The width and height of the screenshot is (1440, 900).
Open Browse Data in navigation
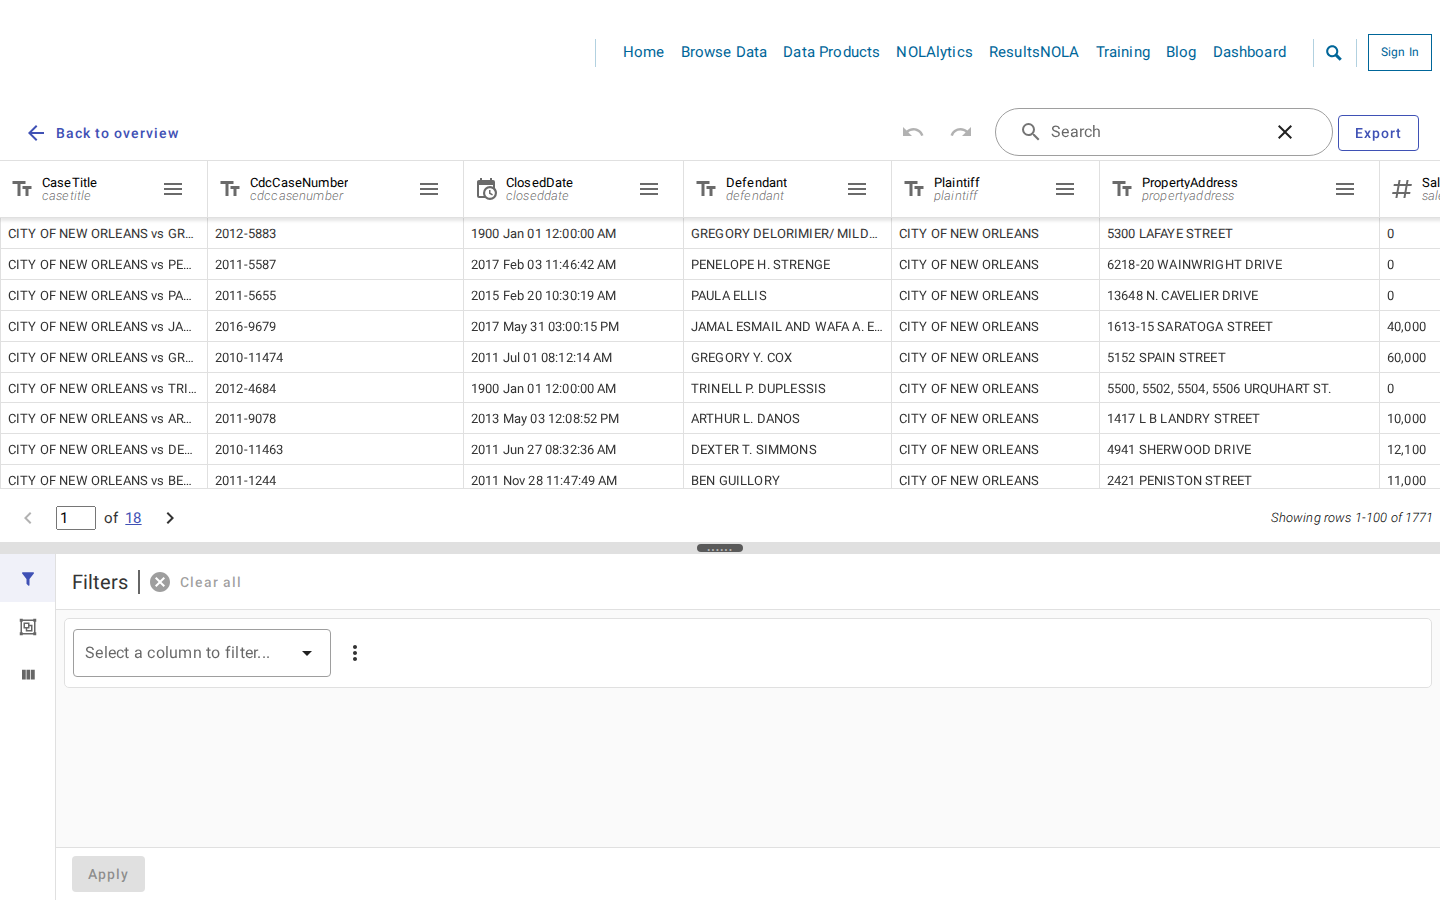click(724, 52)
